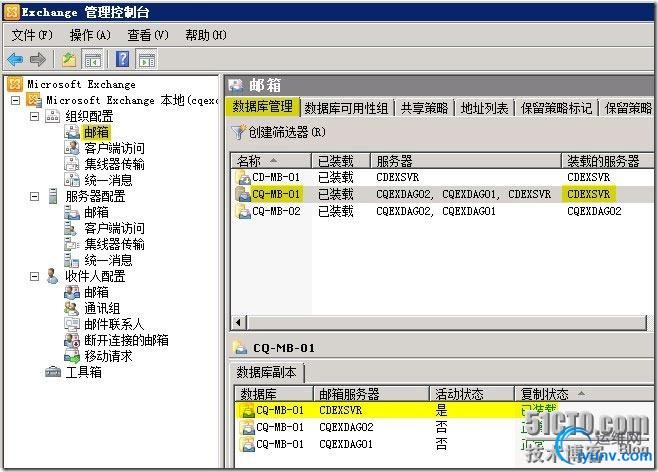The image size is (658, 472).
Task: Click the CD-MB-01 database icon
Action: [243, 177]
